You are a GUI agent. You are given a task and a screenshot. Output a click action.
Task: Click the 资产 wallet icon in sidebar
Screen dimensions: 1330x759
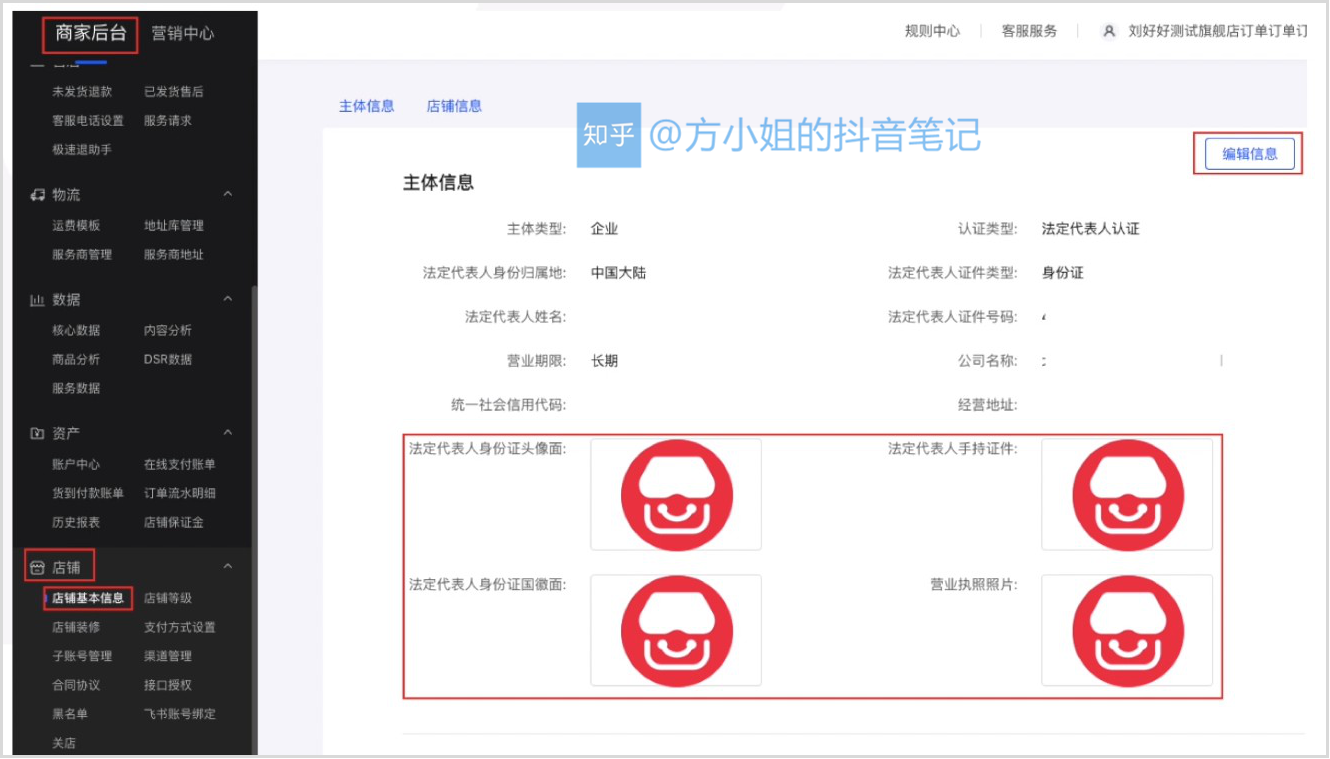click(38, 433)
